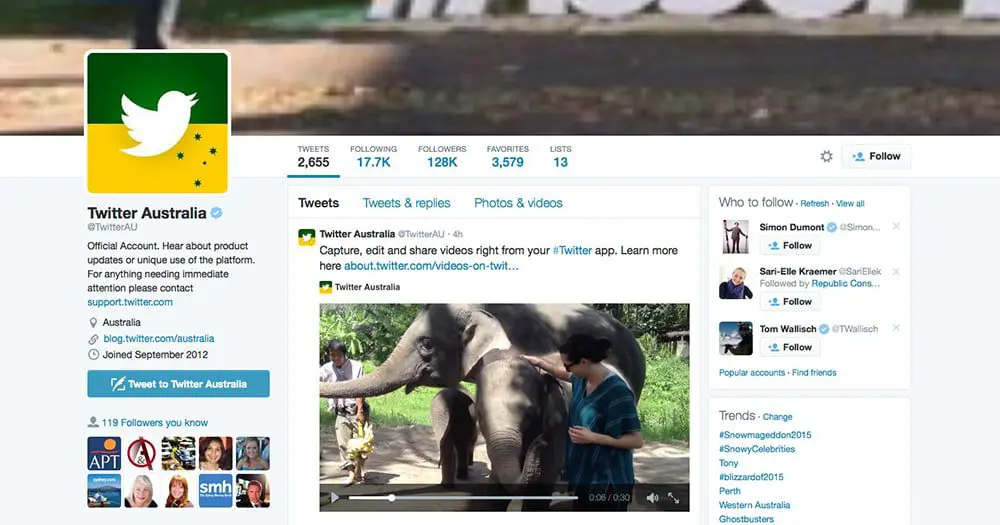Viewport: 1000px width, 525px height.
Task: Click the #Twitter hashtag in the tweet
Action: pyautogui.click(x=572, y=251)
